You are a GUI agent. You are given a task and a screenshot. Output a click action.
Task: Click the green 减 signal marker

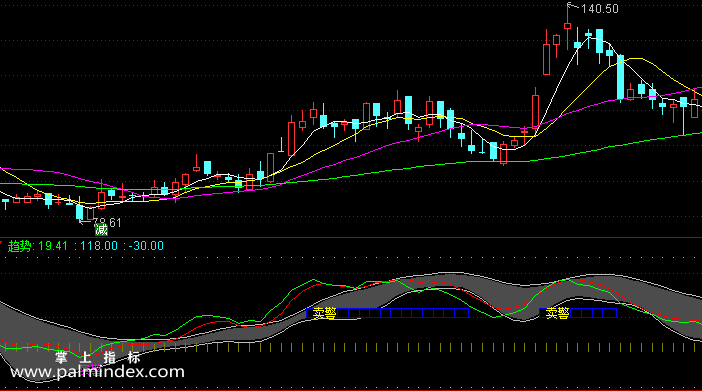[101, 230]
